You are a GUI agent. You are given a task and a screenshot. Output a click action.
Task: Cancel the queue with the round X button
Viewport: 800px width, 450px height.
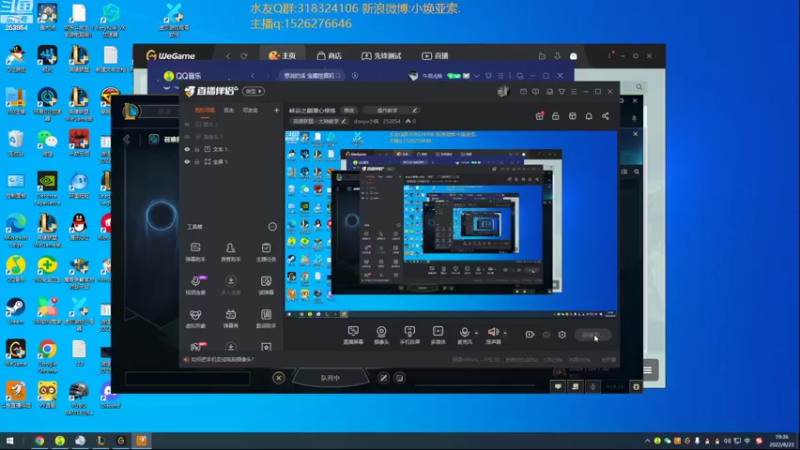279,378
